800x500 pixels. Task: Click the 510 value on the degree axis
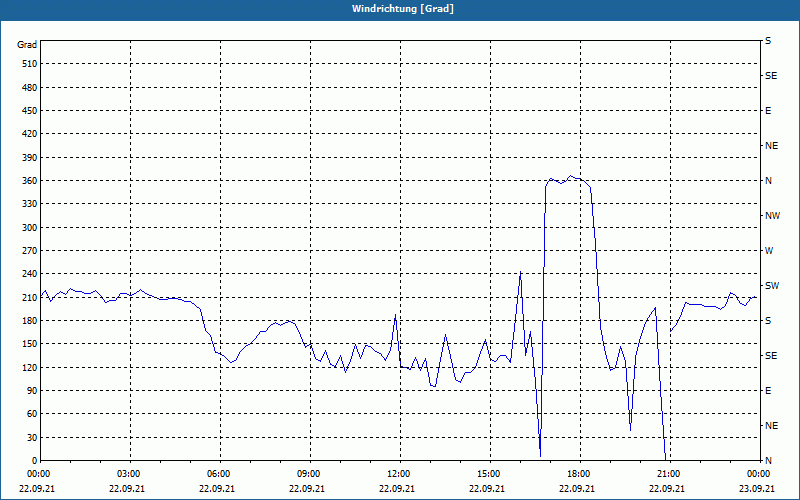30,64
